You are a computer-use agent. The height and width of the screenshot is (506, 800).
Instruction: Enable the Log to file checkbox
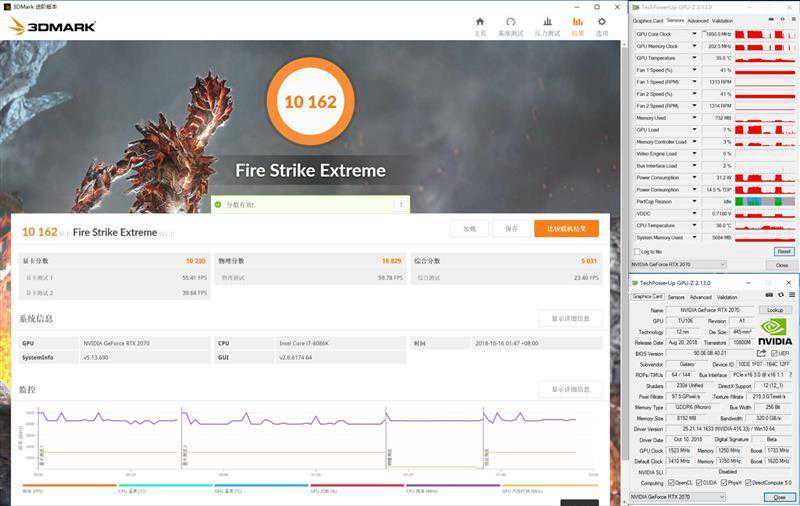click(639, 252)
